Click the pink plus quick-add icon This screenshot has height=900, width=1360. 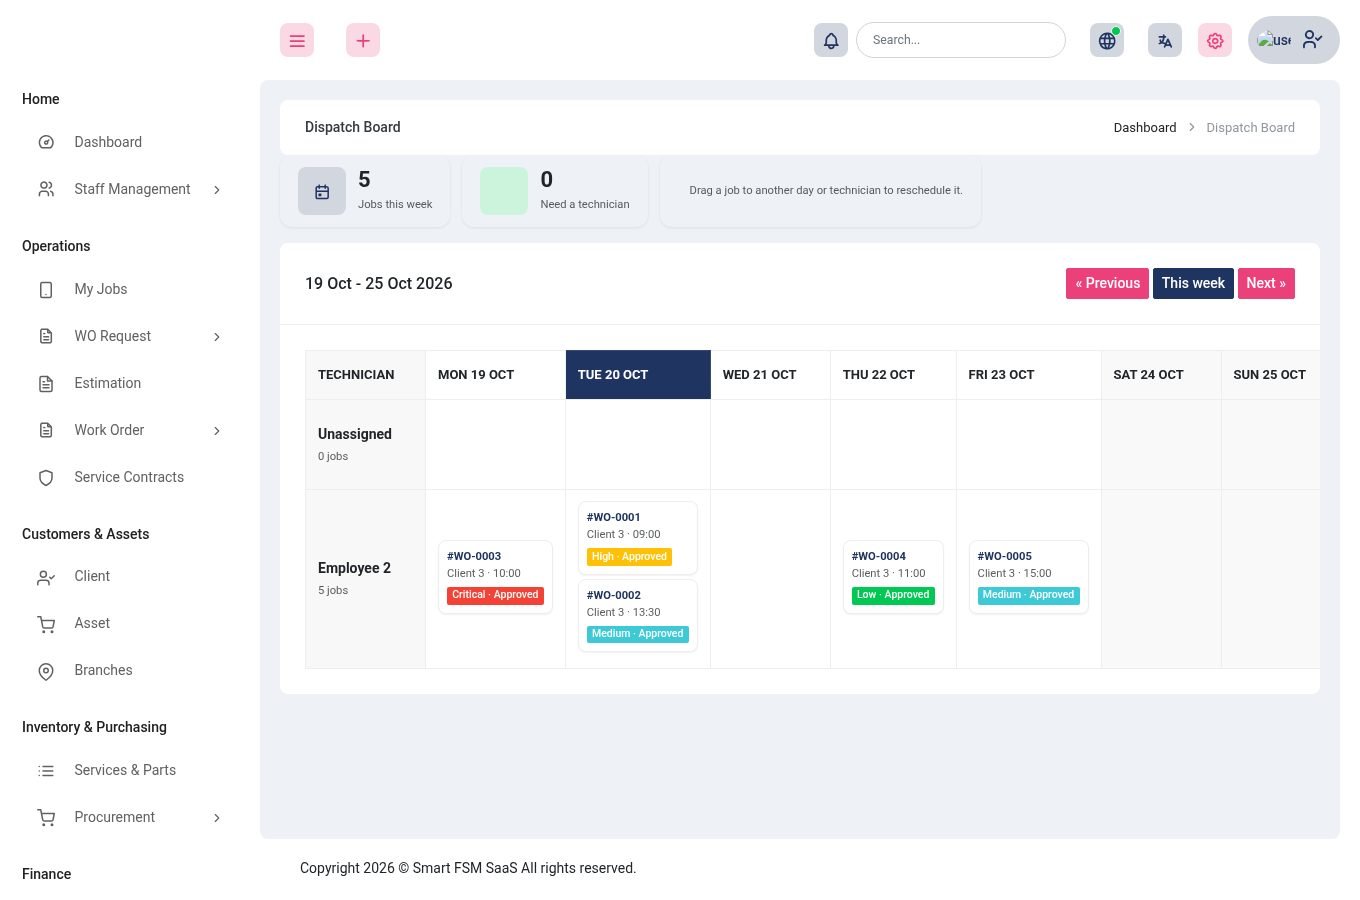(x=363, y=40)
